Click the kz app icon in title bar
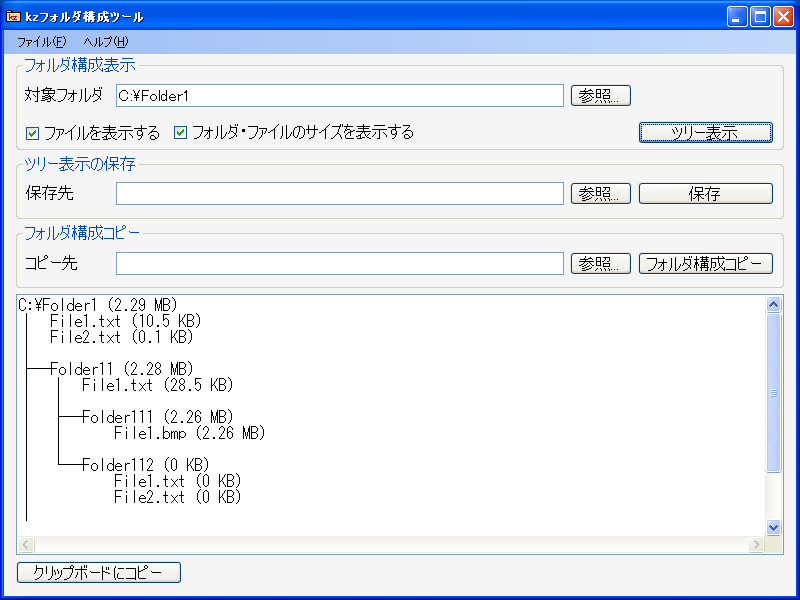This screenshot has width=800, height=600. click(14, 16)
